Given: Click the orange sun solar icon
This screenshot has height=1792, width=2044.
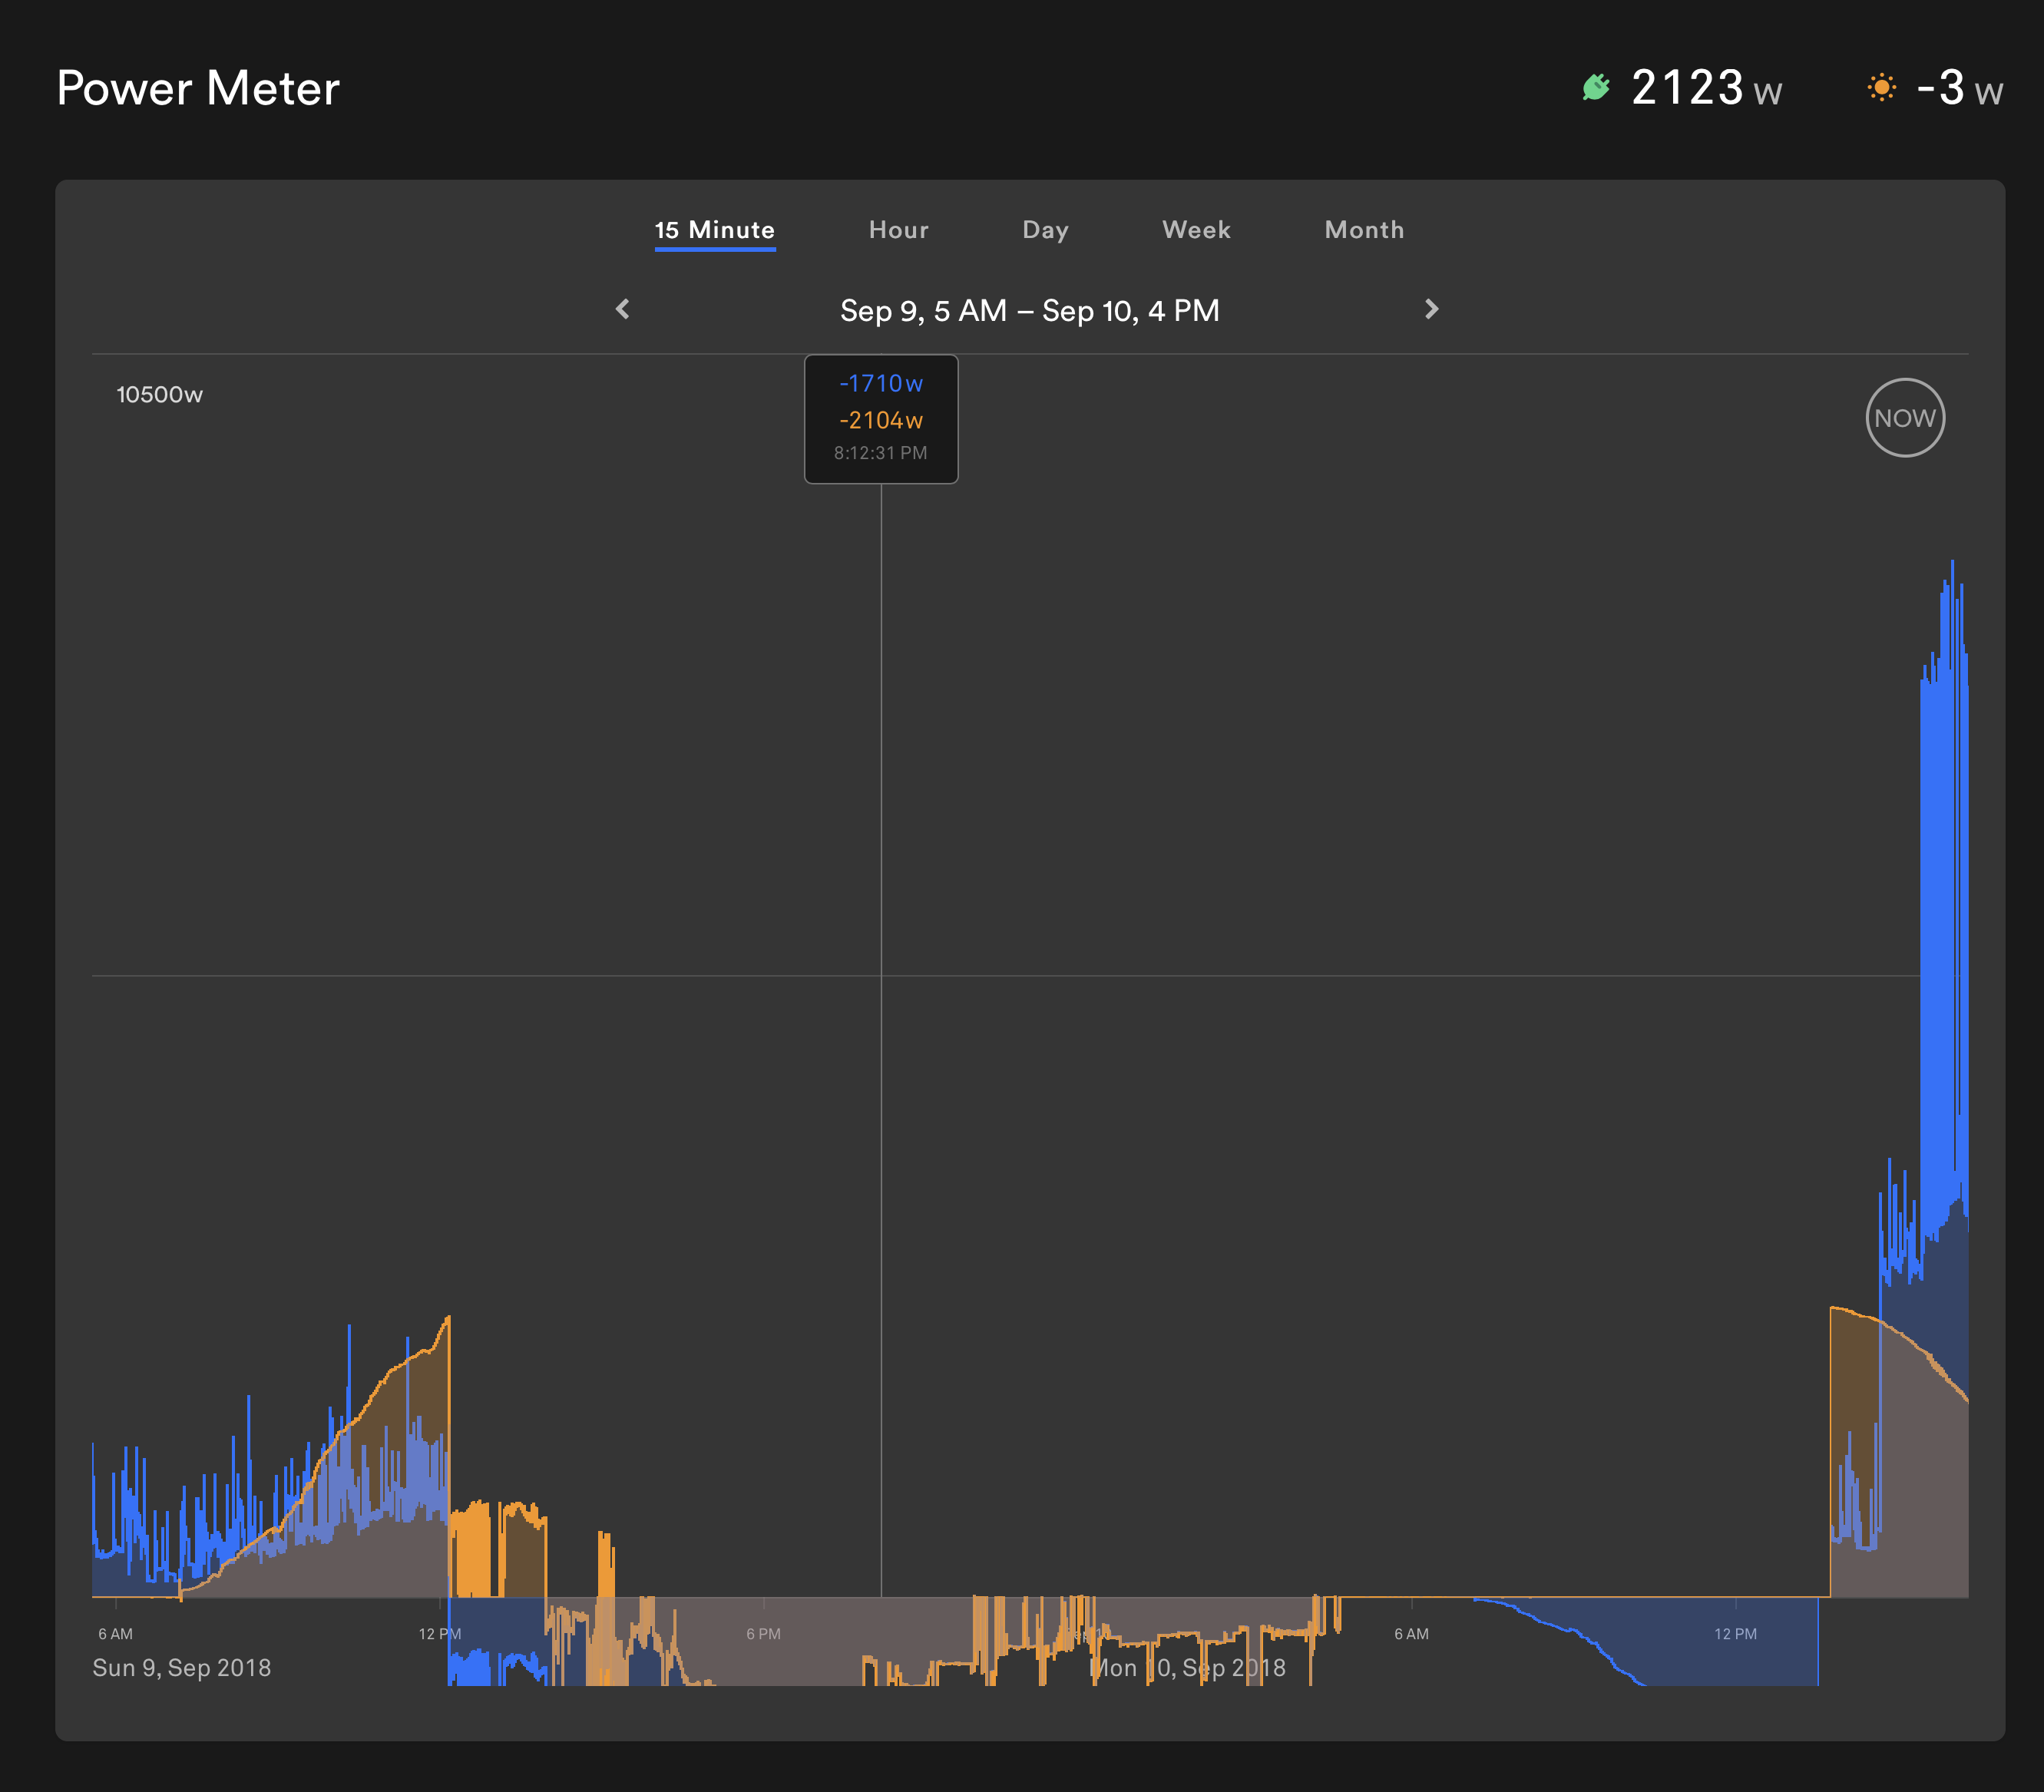Looking at the screenshot, I should click(1881, 88).
